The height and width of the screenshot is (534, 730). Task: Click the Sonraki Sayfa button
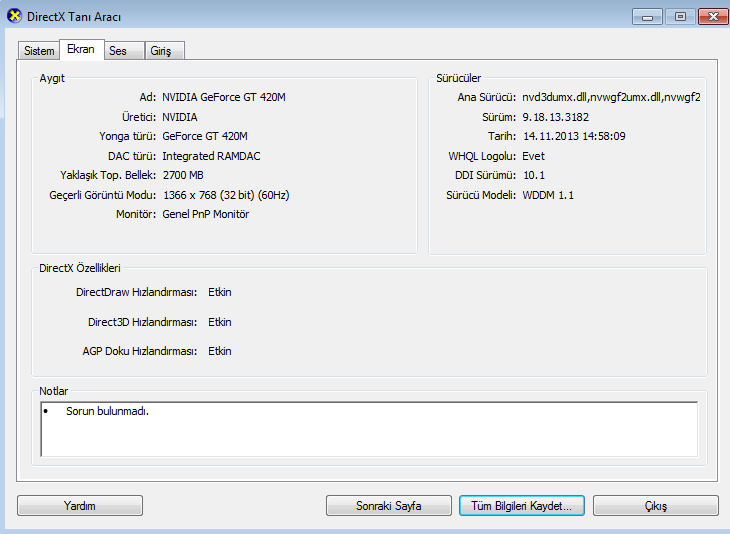(389, 506)
